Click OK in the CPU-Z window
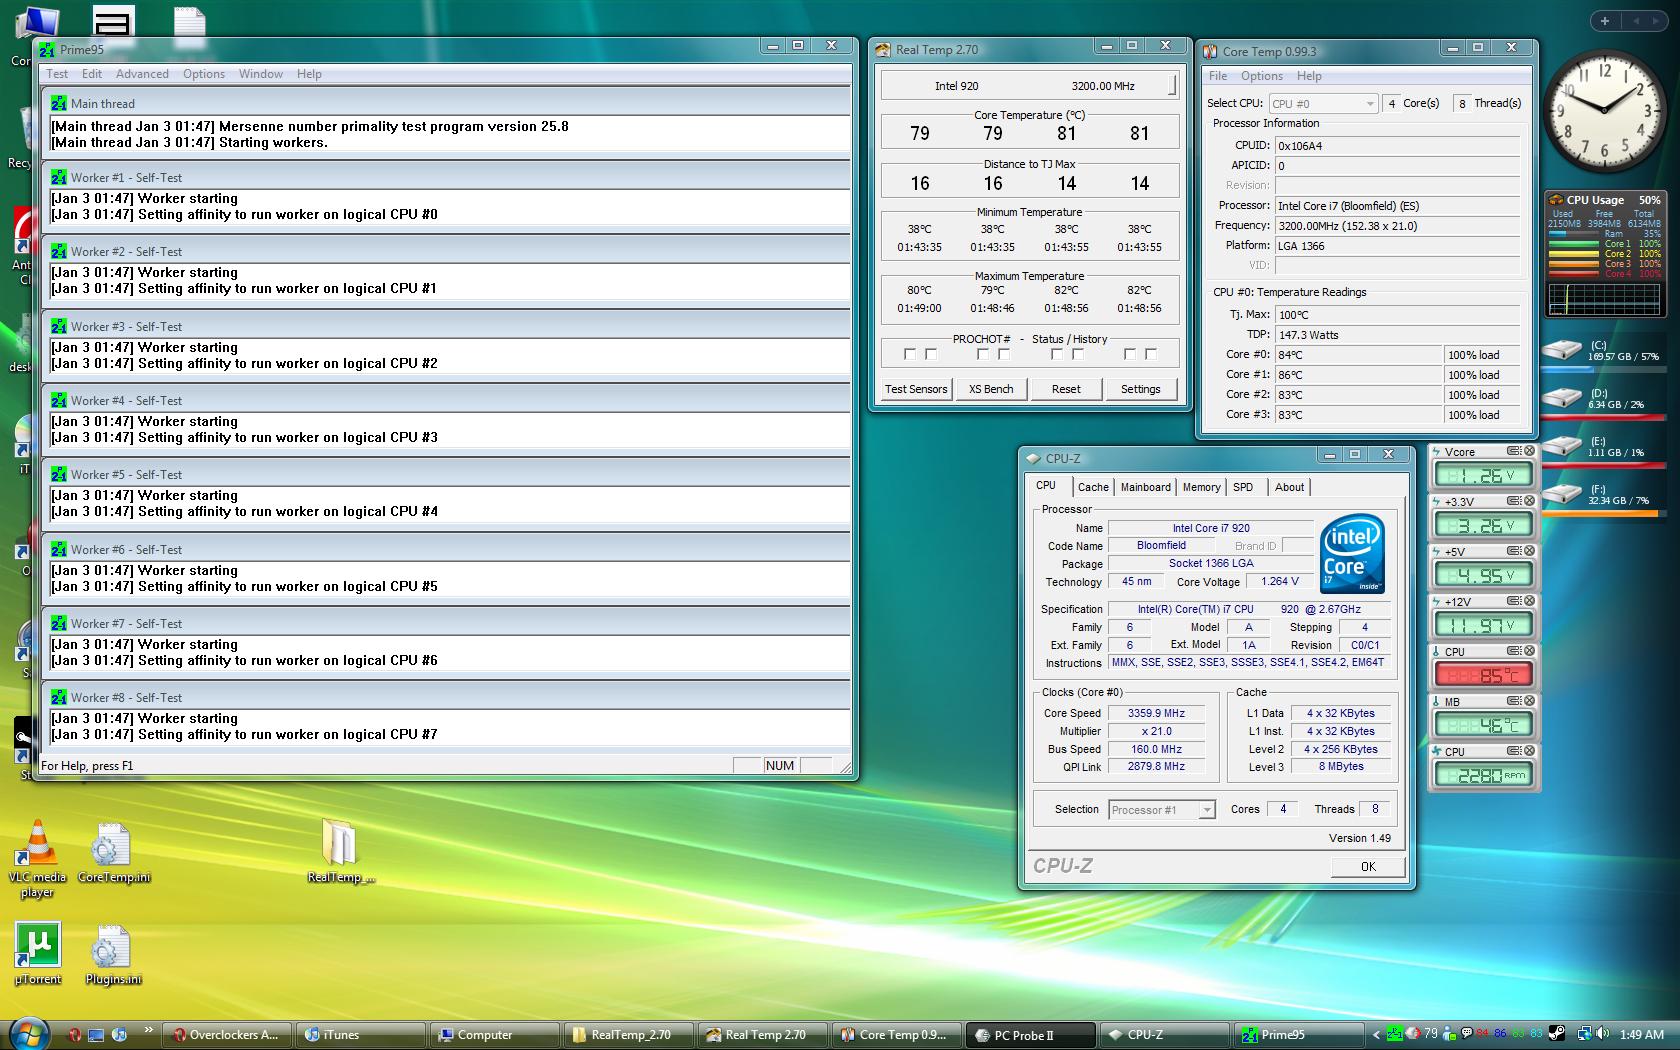1680x1050 pixels. pos(1368,867)
